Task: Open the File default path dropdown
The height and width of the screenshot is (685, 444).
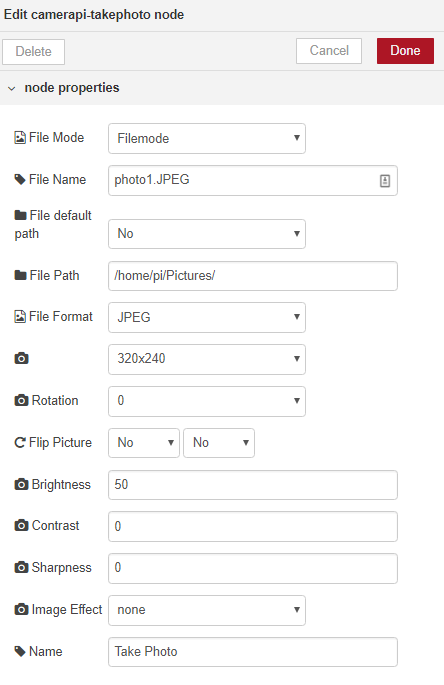Action: tap(207, 234)
